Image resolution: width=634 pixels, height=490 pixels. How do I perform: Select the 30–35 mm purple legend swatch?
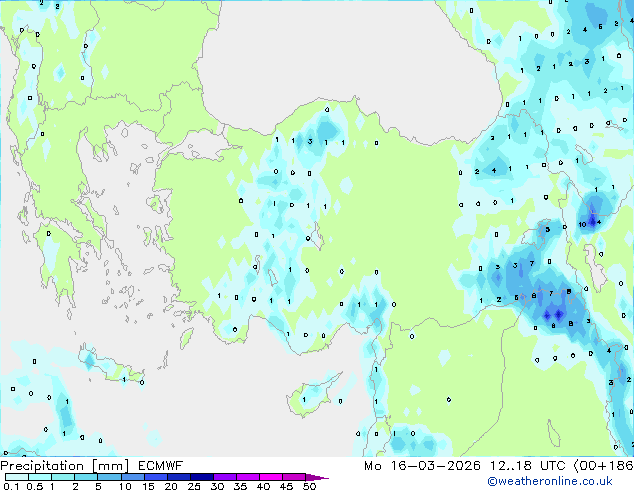click(x=224, y=477)
